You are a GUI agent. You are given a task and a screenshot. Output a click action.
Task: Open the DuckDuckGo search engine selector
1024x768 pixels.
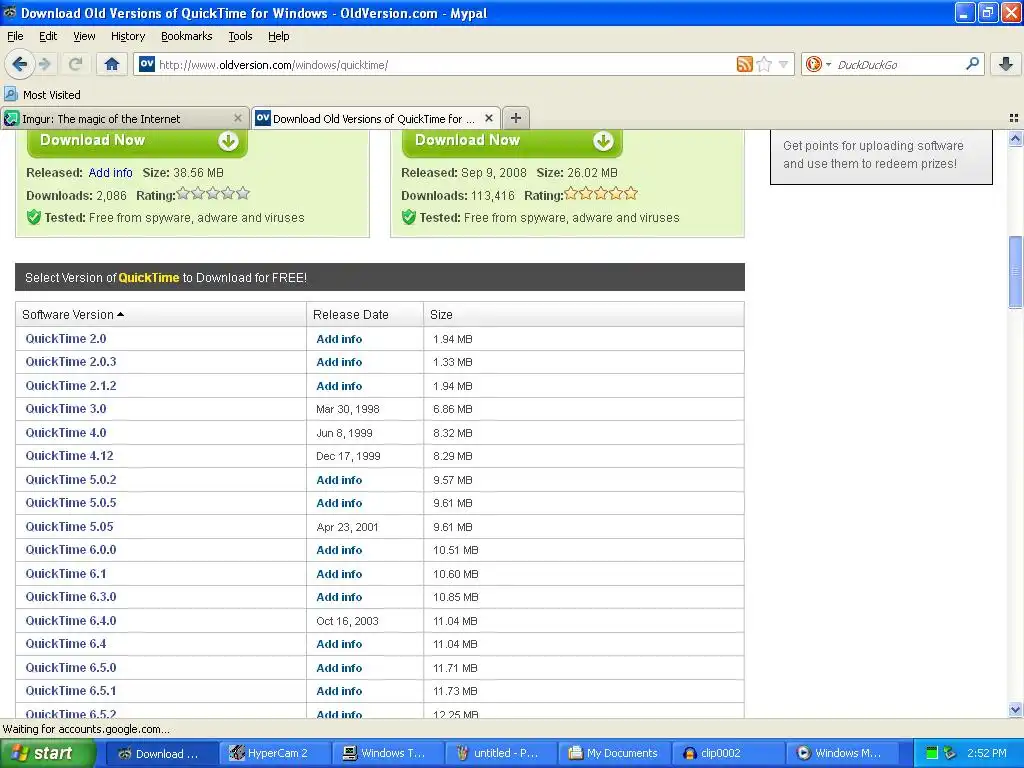tap(818, 64)
